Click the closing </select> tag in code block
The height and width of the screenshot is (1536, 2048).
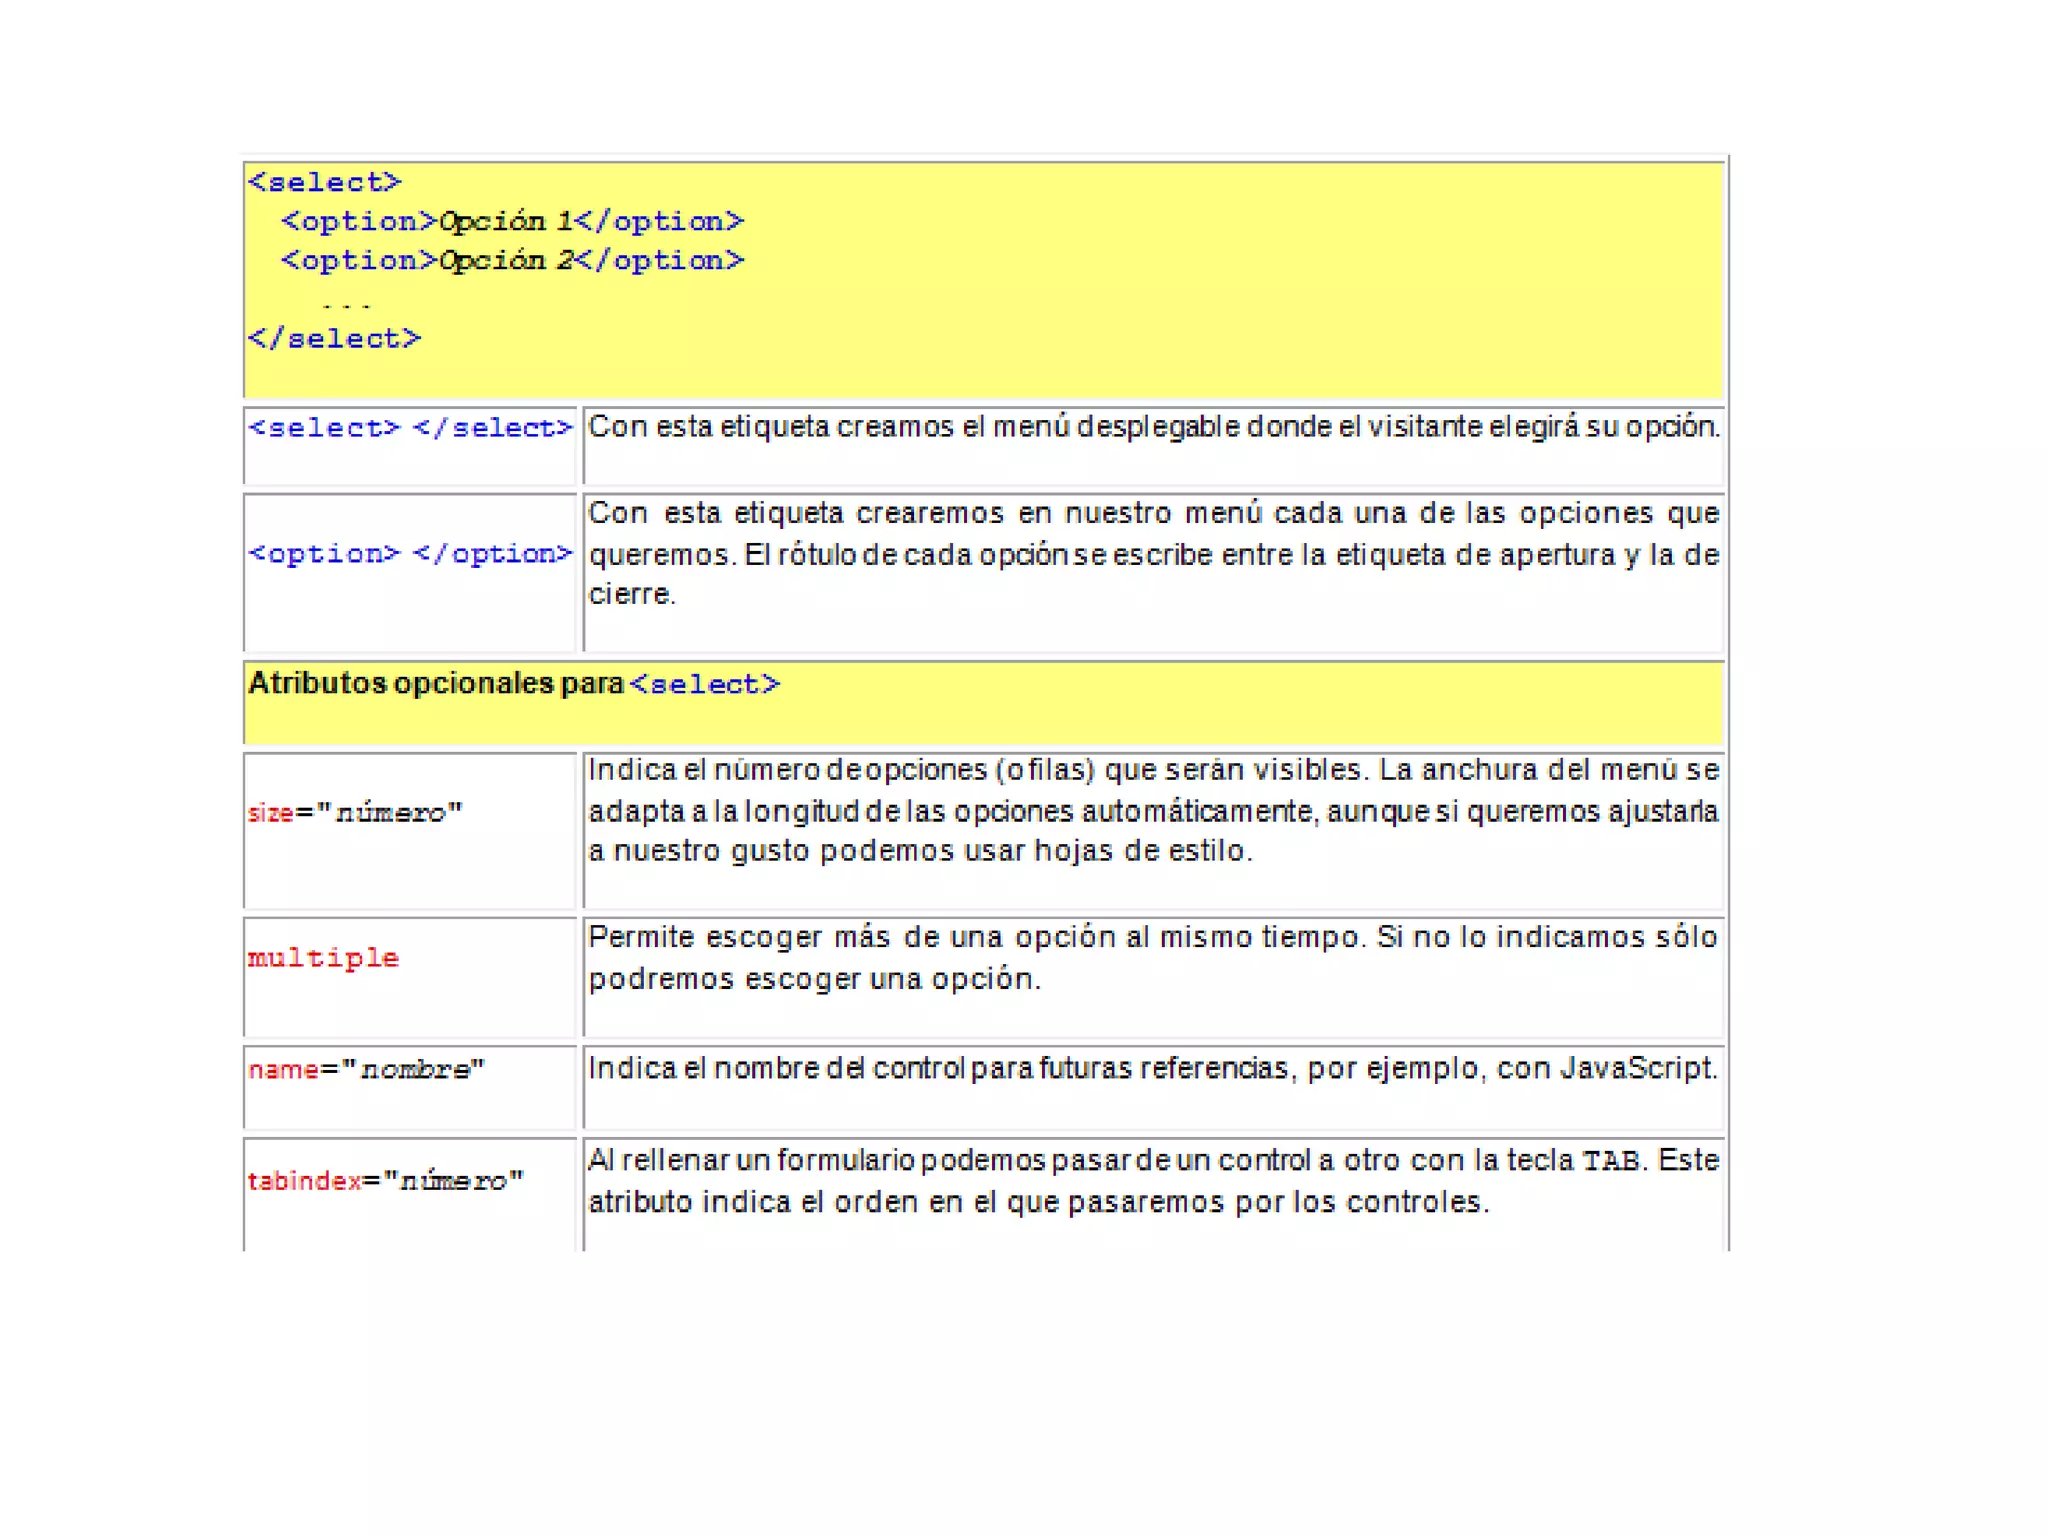(334, 338)
